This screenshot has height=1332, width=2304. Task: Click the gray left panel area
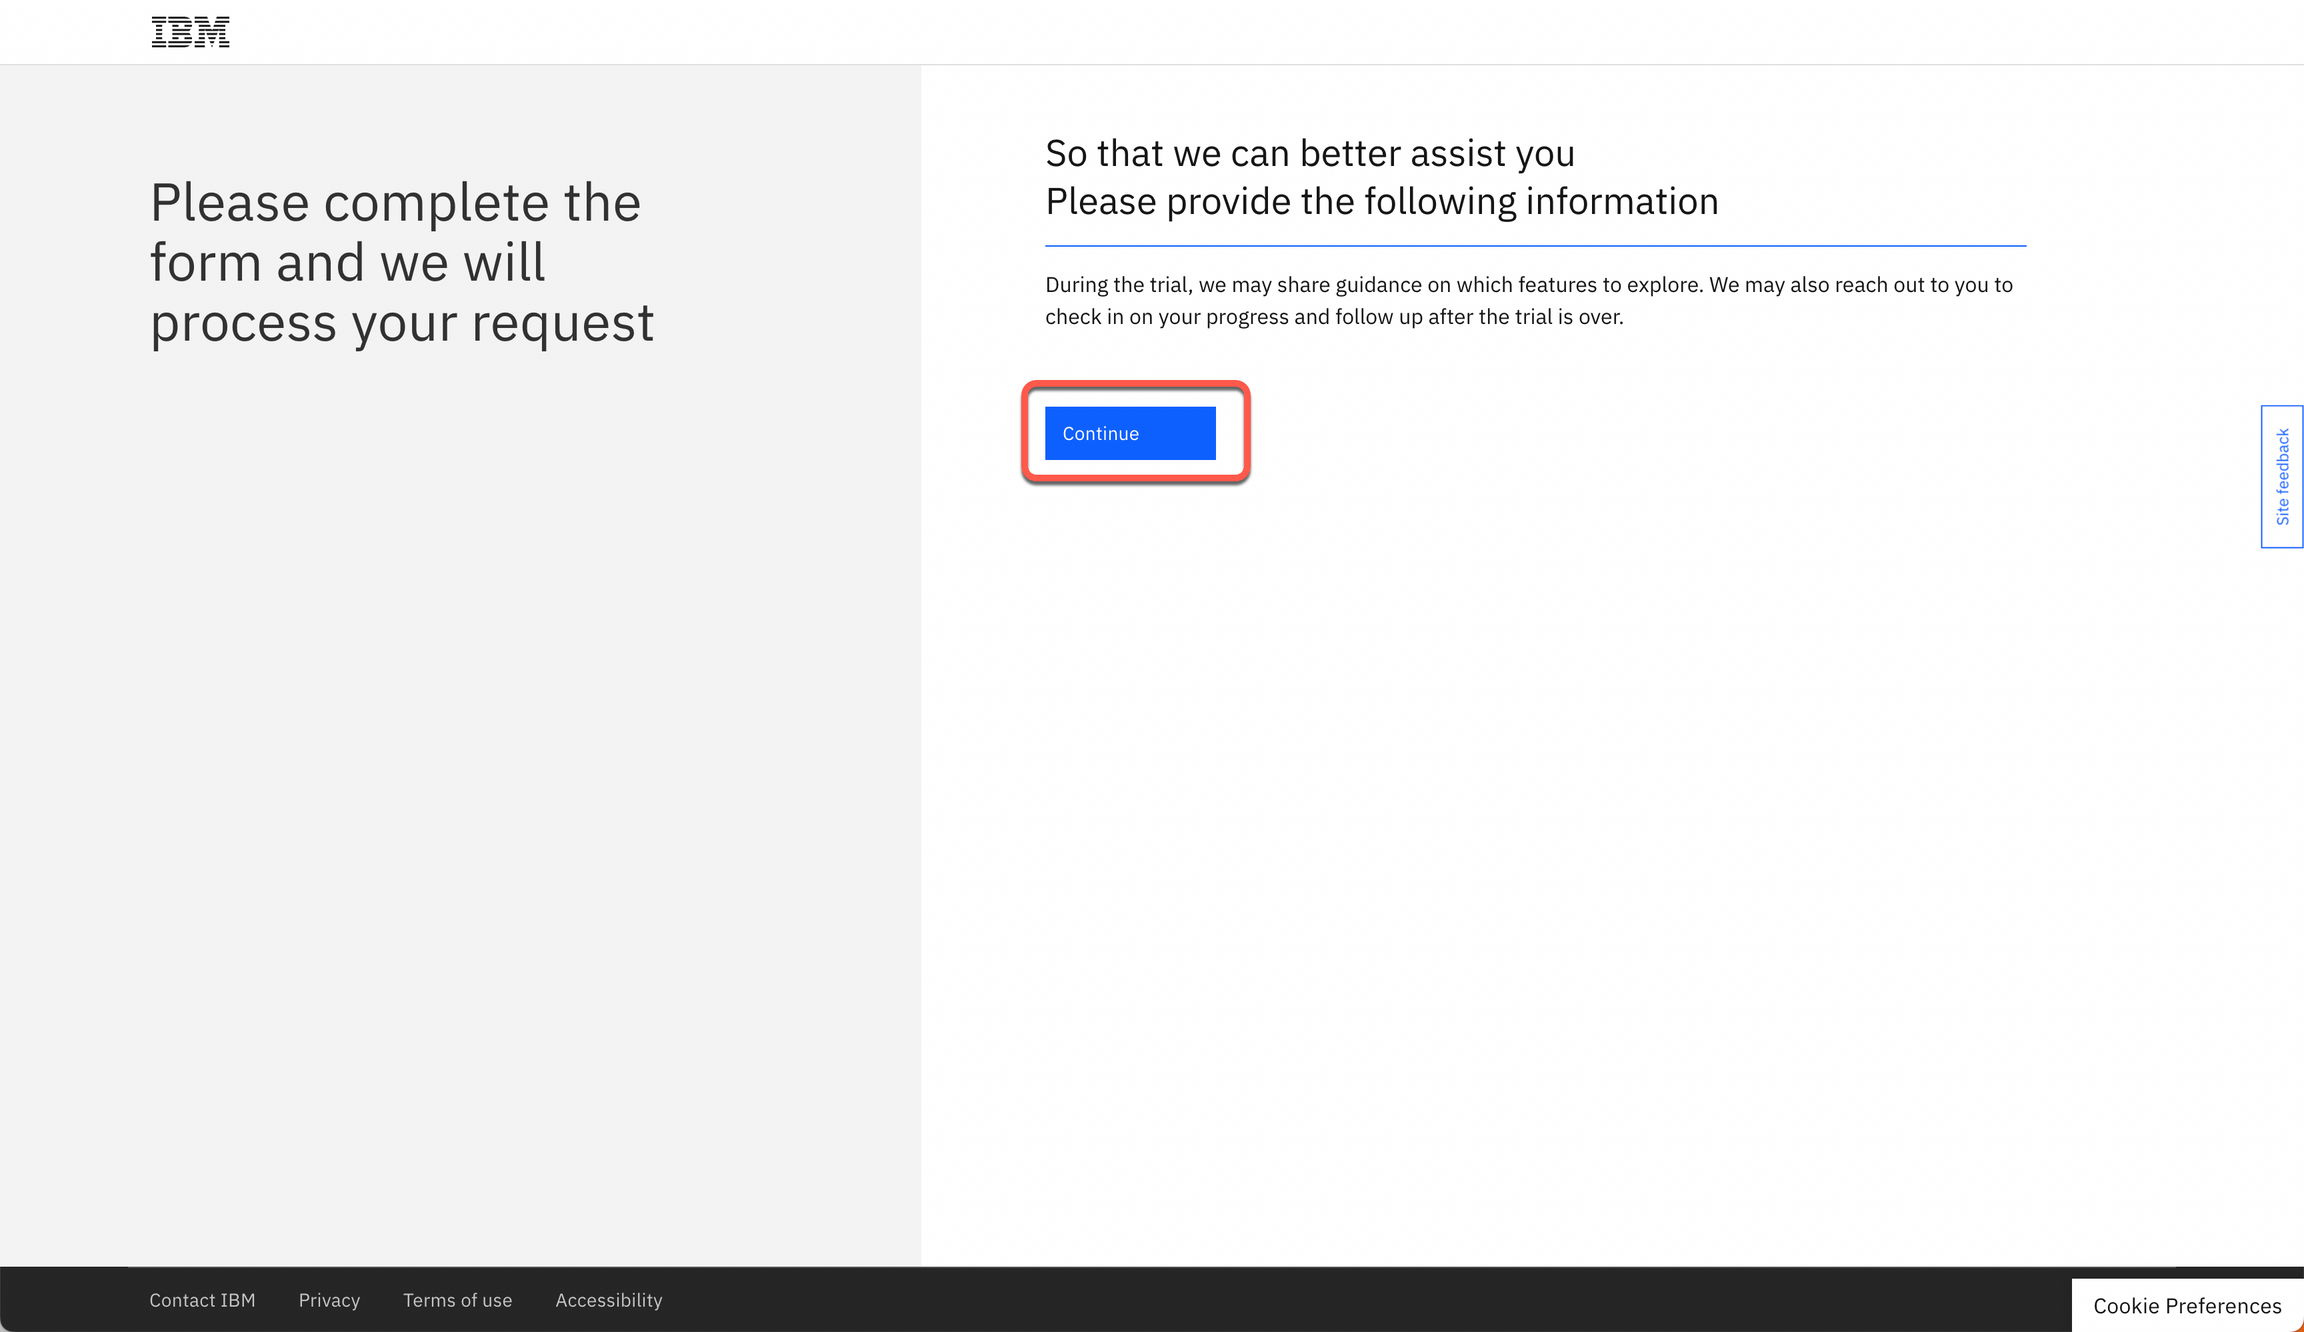click(450, 800)
